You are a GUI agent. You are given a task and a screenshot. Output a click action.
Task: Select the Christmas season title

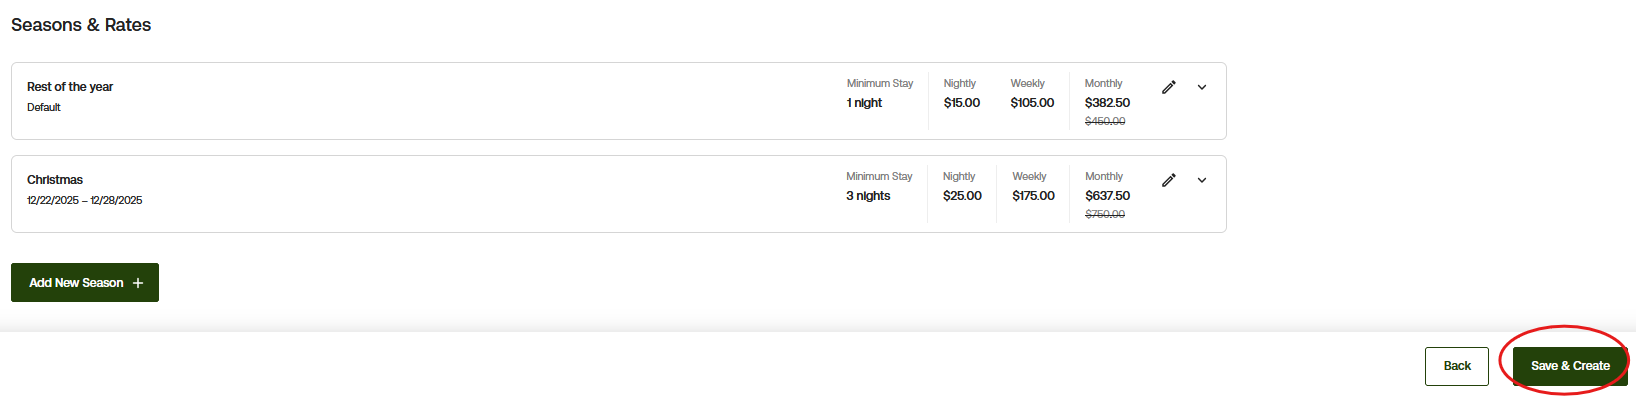(x=55, y=180)
